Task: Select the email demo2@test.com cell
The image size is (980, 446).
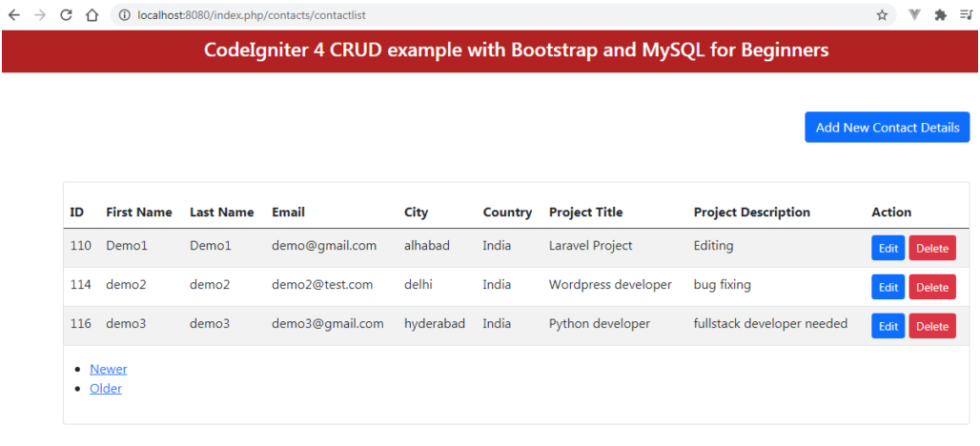Action: pos(322,285)
